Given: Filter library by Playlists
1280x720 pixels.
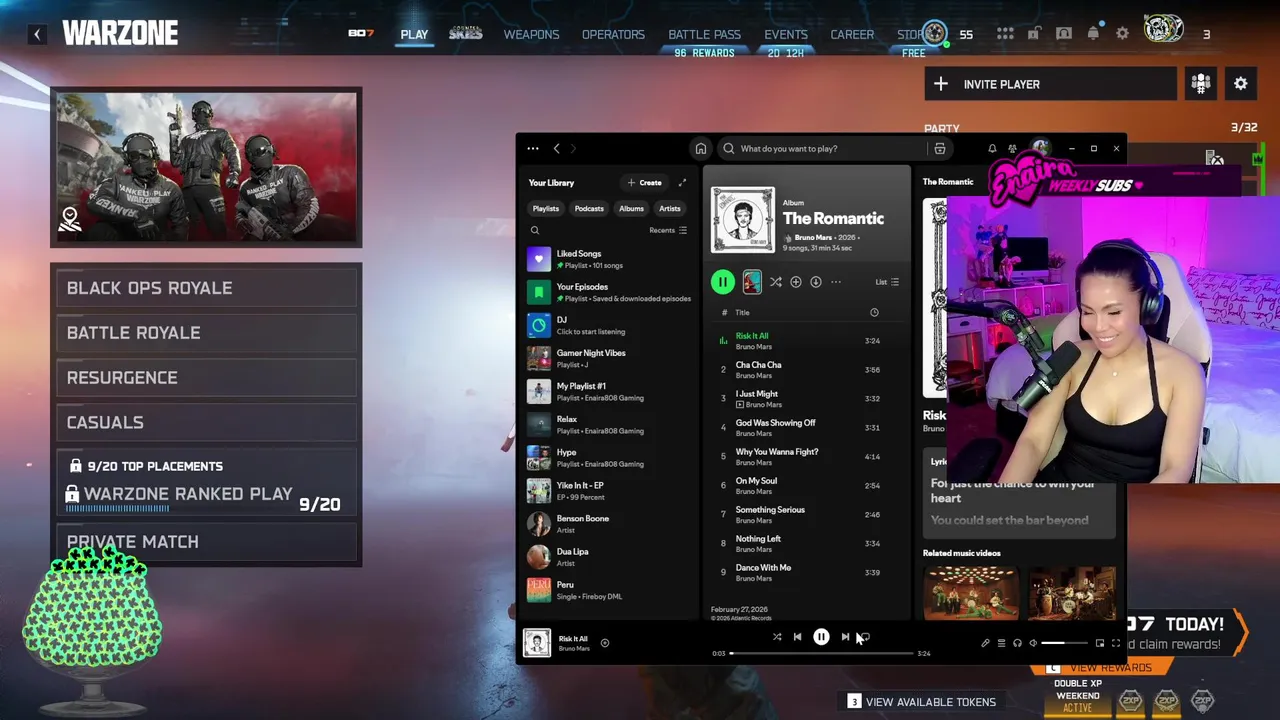Looking at the screenshot, I should coord(546,209).
